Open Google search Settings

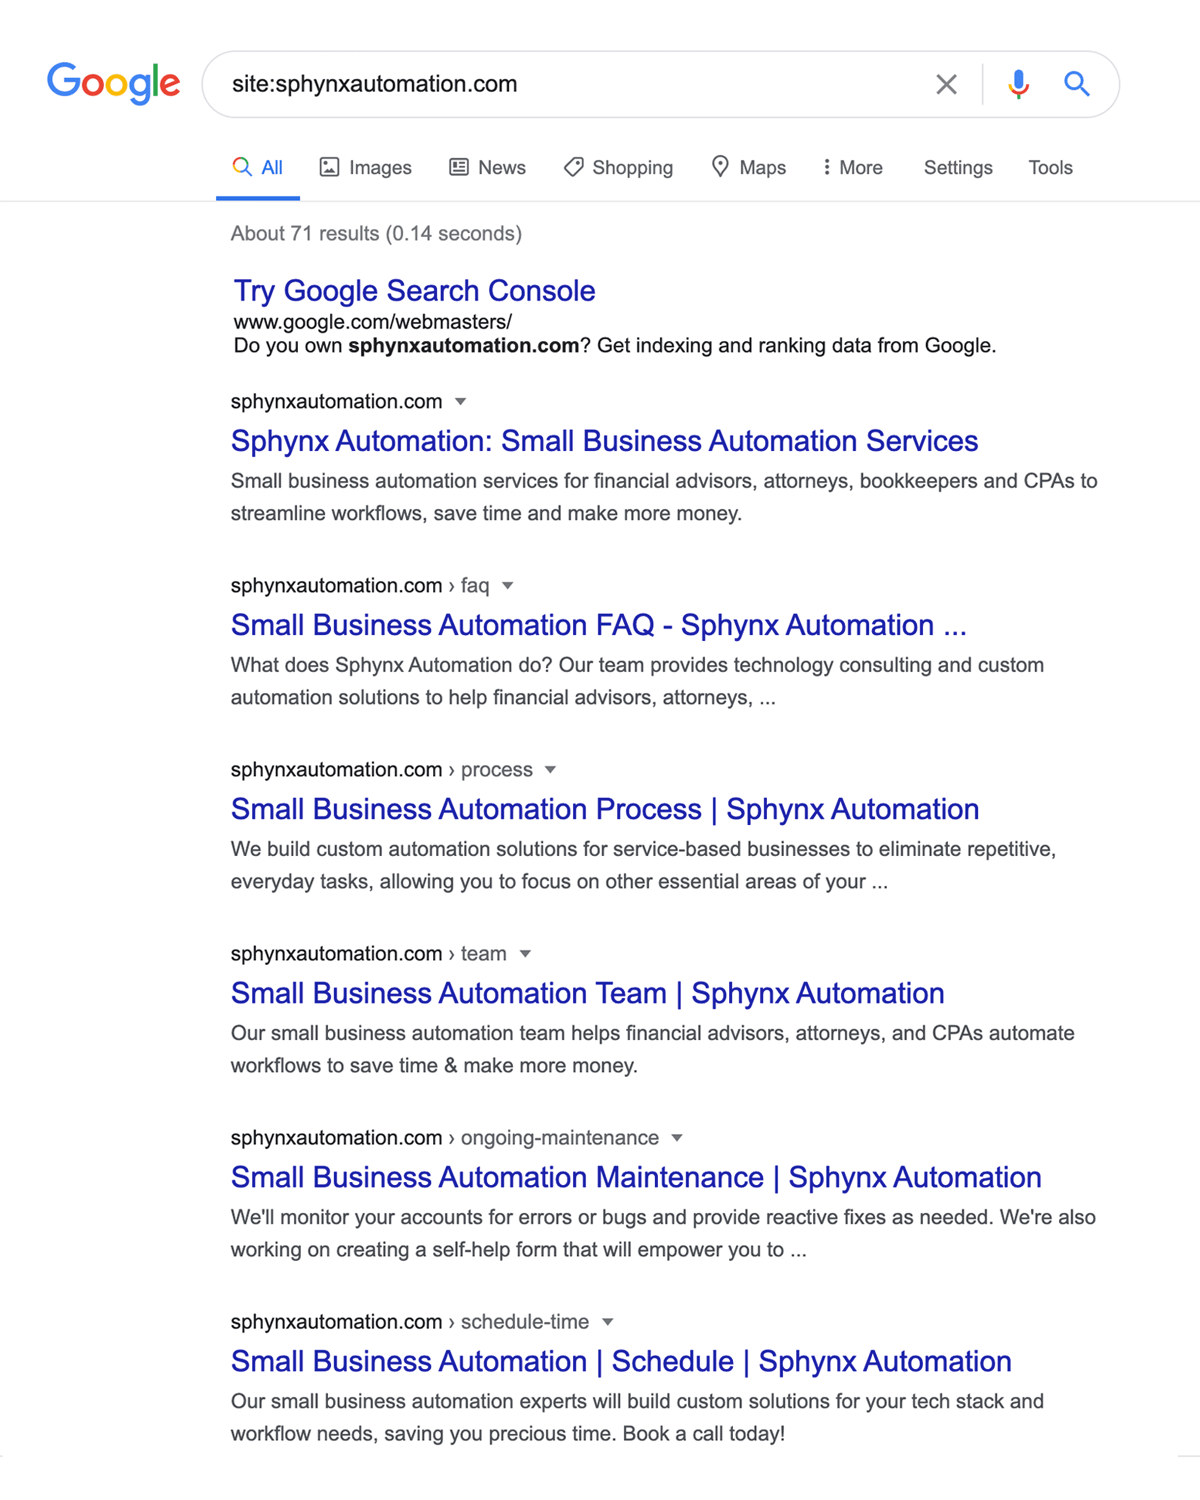point(956,167)
